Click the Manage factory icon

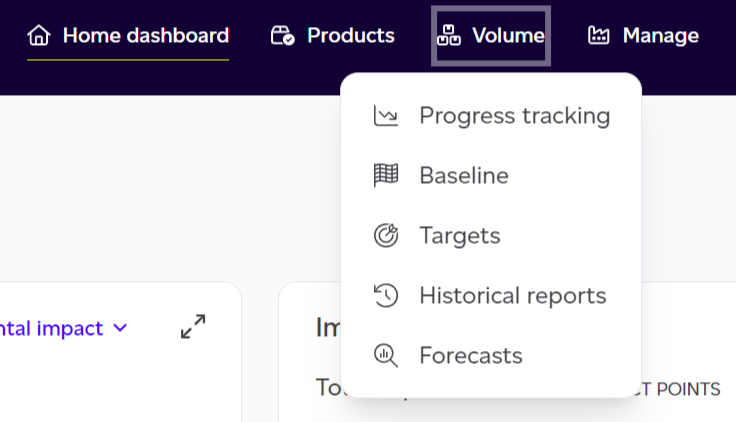click(x=598, y=35)
